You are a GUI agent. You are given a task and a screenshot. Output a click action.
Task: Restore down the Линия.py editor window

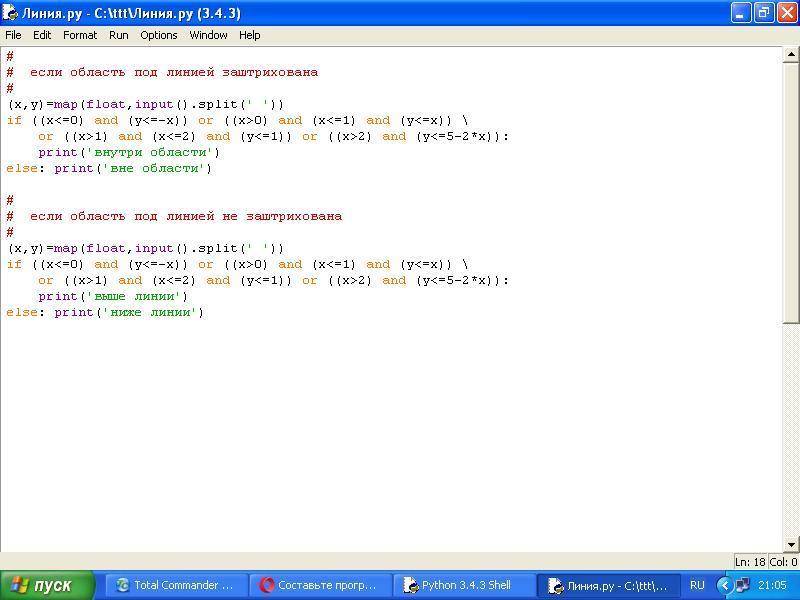764,13
